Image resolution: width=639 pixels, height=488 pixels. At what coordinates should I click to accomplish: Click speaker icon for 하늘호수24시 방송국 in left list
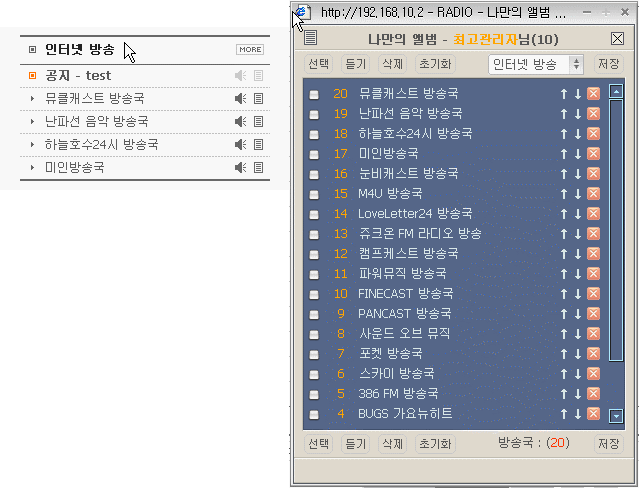point(240,144)
